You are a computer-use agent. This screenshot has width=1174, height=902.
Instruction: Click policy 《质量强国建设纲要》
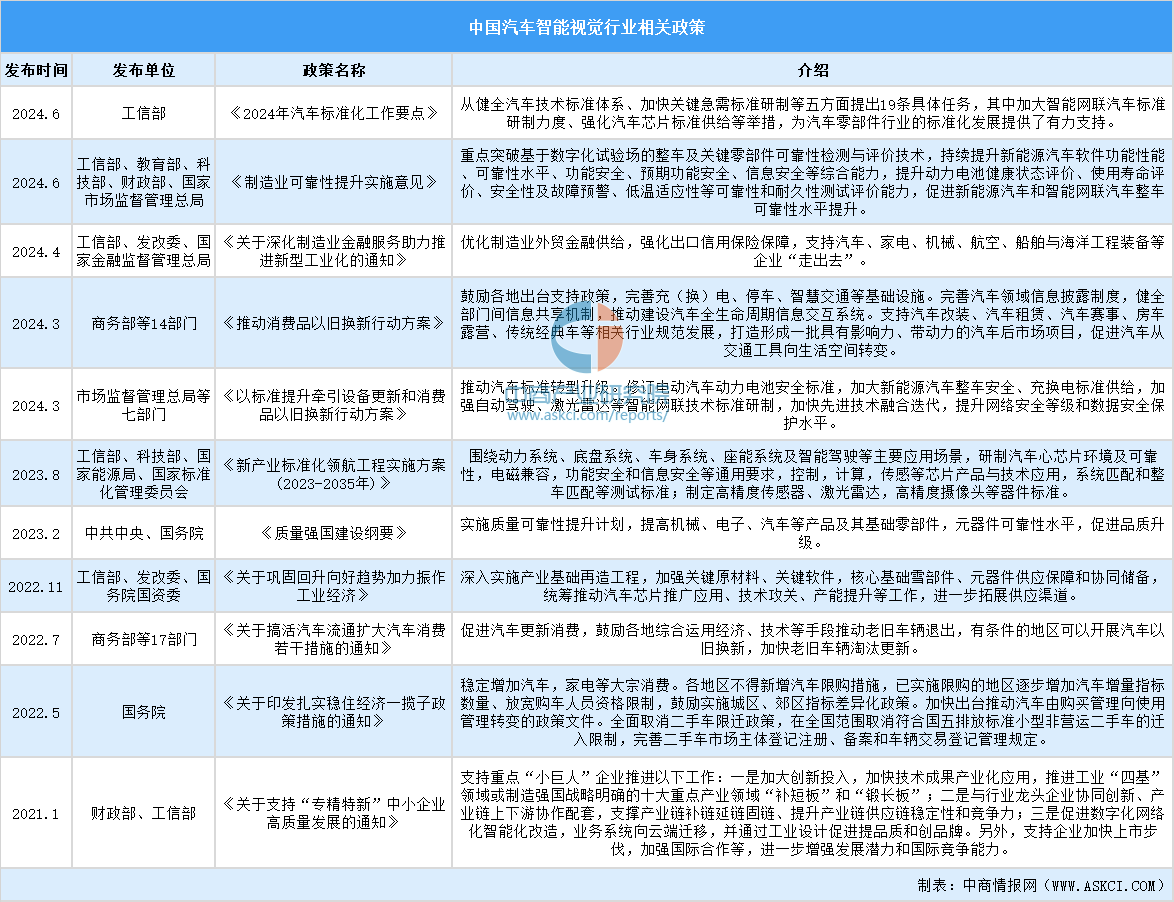coord(334,533)
